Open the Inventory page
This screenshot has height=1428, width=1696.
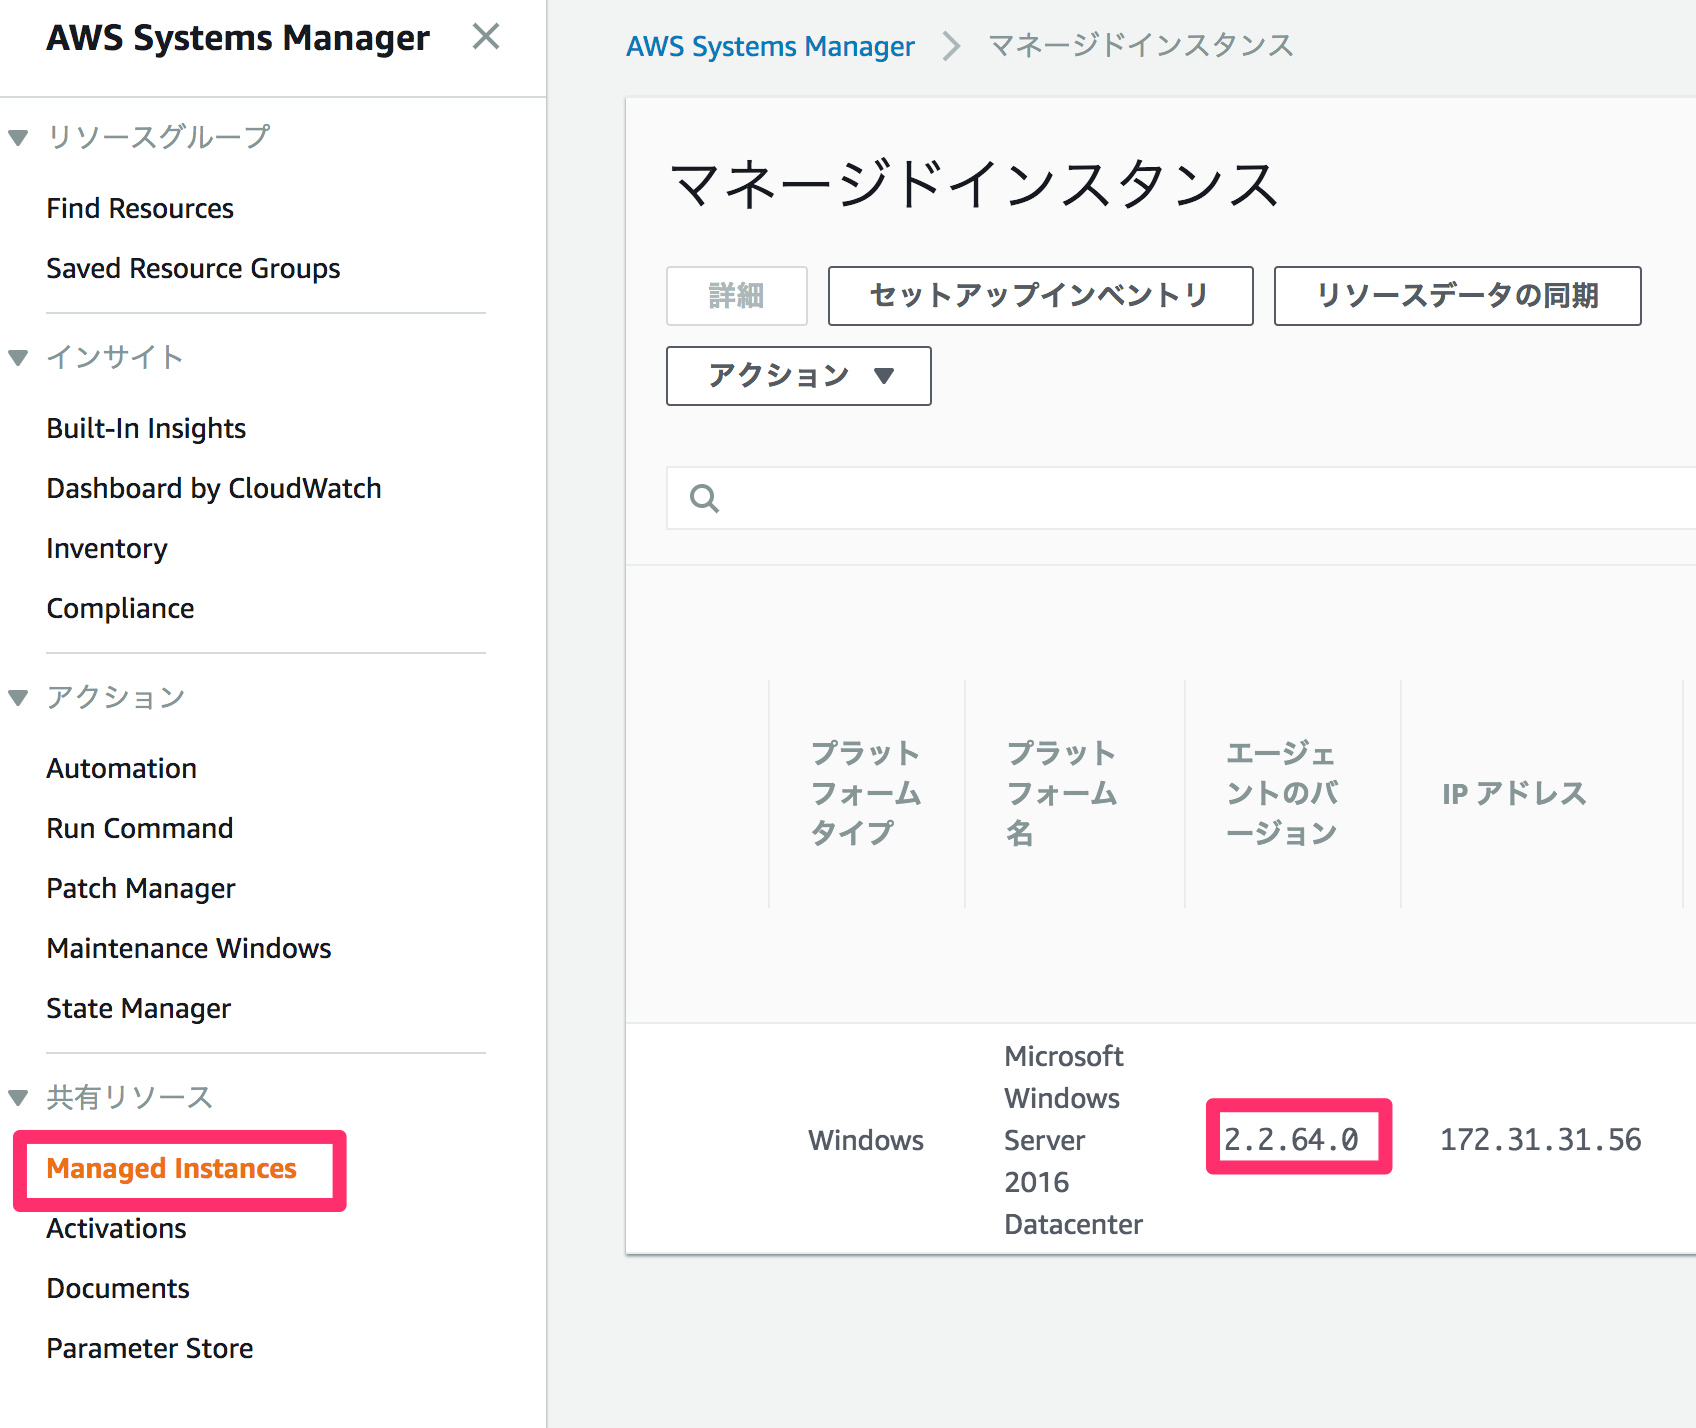pyautogui.click(x=106, y=548)
